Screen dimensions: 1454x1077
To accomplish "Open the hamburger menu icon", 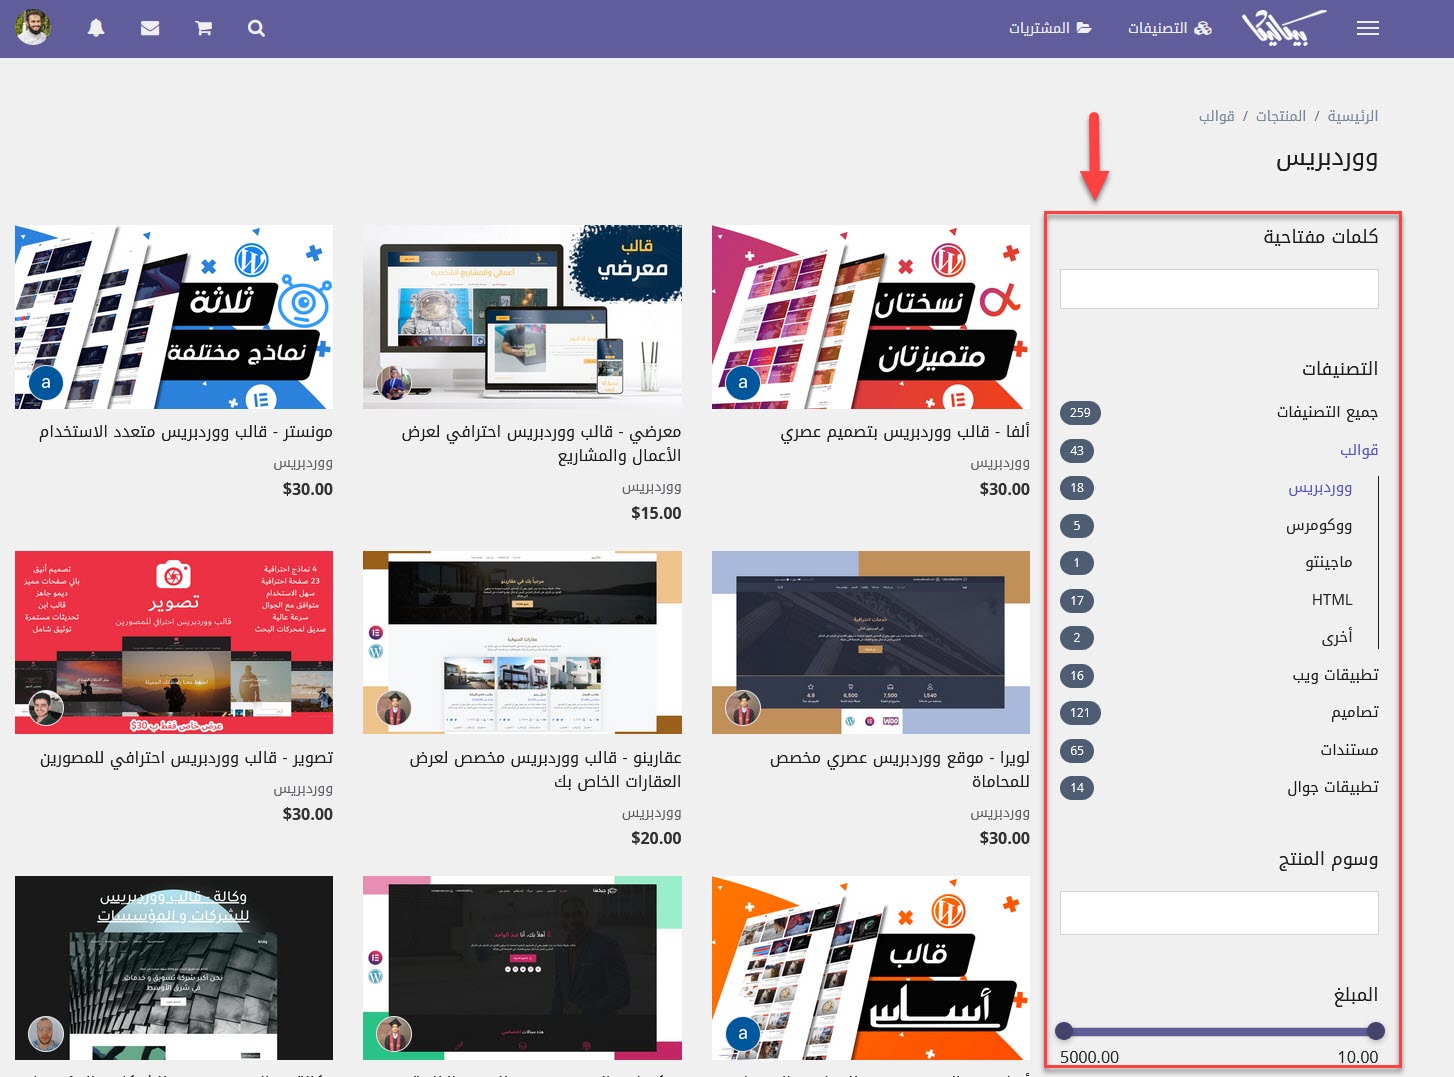I will point(1367,28).
